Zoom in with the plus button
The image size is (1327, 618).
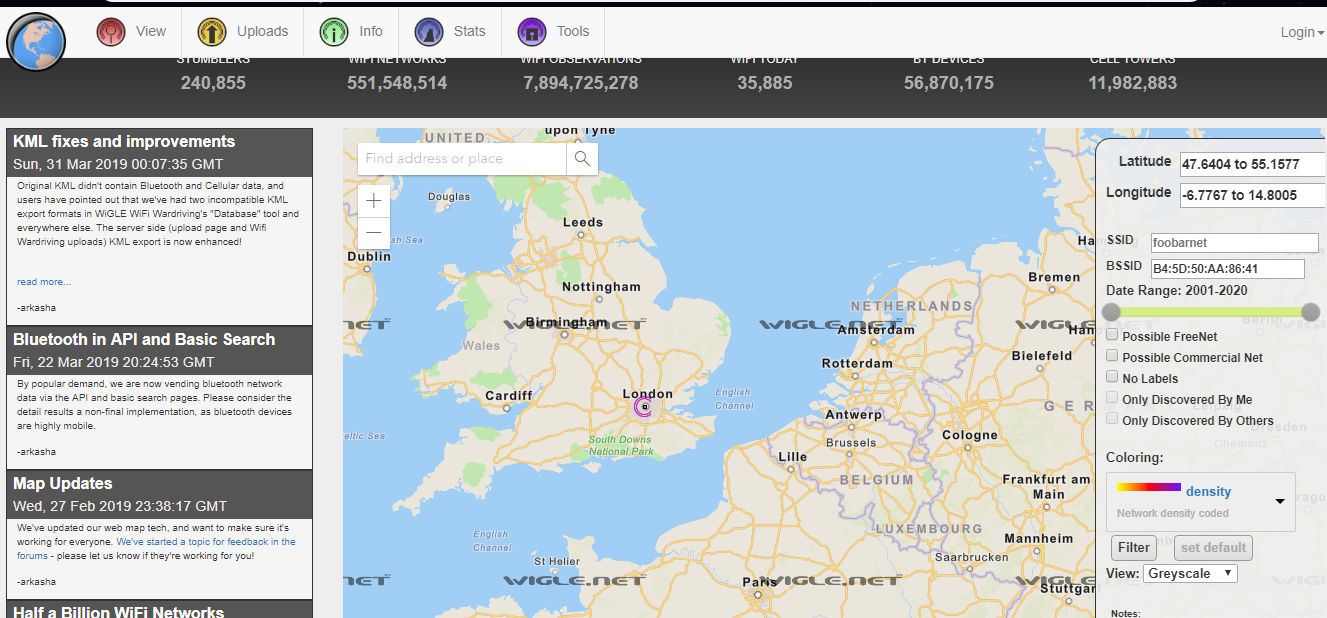pos(374,201)
